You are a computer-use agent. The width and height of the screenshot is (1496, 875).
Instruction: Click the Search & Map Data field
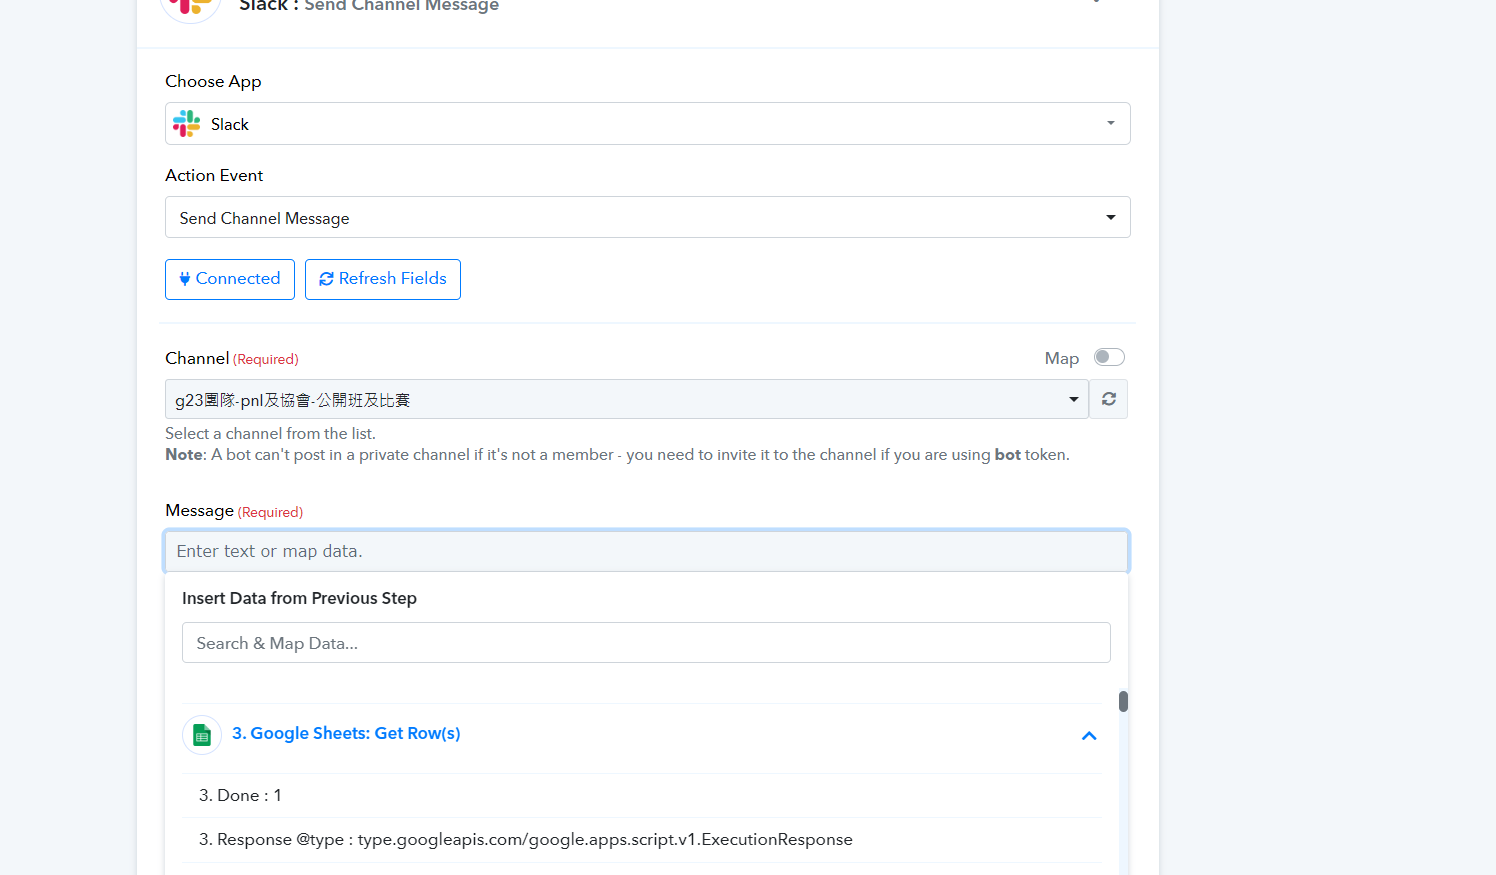point(646,643)
